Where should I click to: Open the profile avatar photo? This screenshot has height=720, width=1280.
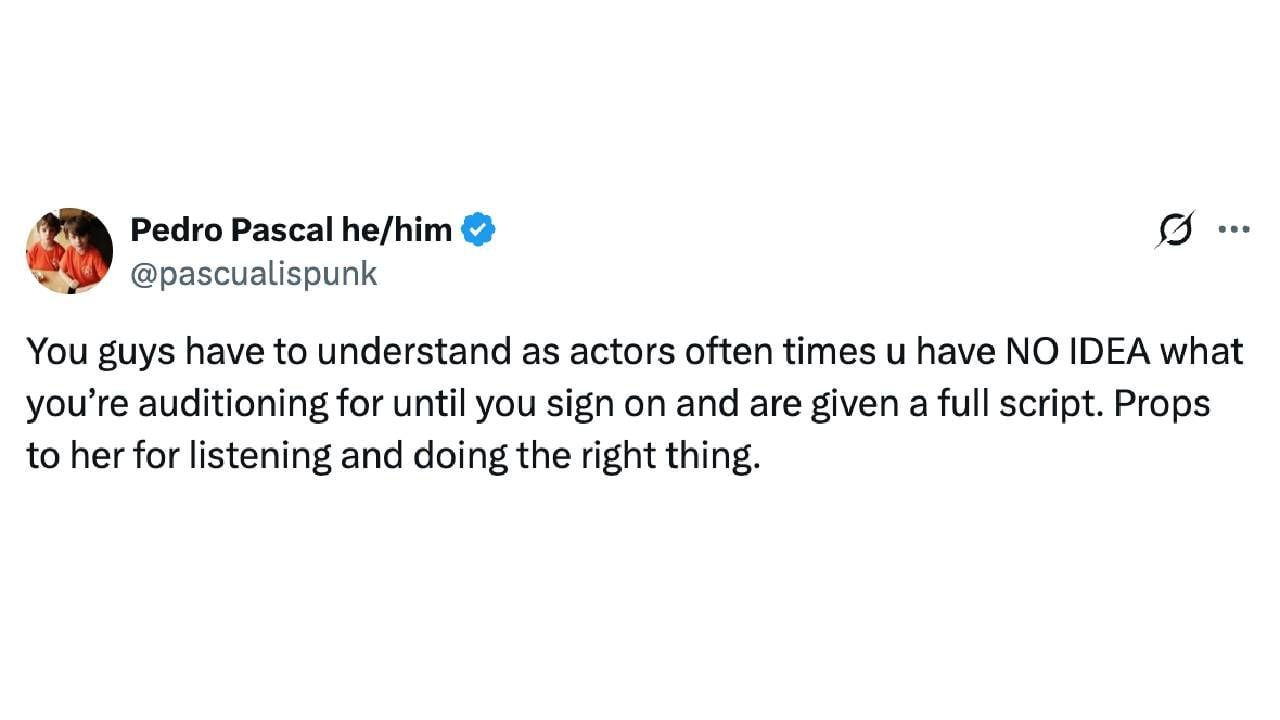pos(69,251)
